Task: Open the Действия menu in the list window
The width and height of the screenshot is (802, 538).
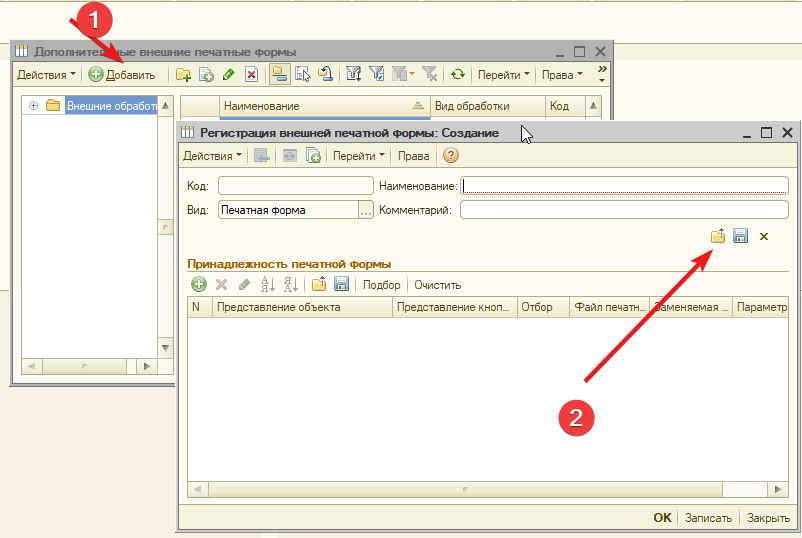Action: click(47, 75)
